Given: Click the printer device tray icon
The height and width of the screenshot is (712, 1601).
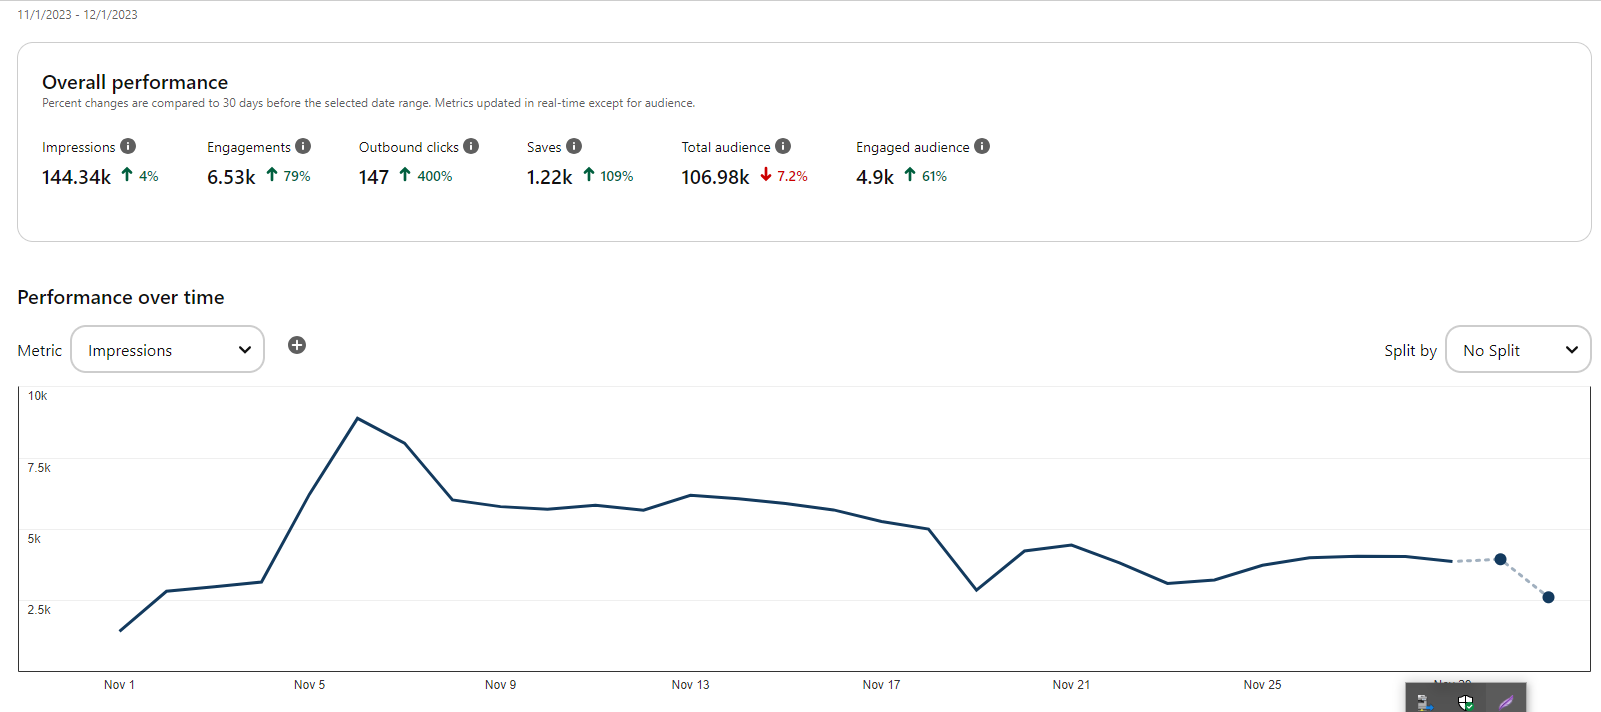Looking at the screenshot, I should pyautogui.click(x=1425, y=702).
